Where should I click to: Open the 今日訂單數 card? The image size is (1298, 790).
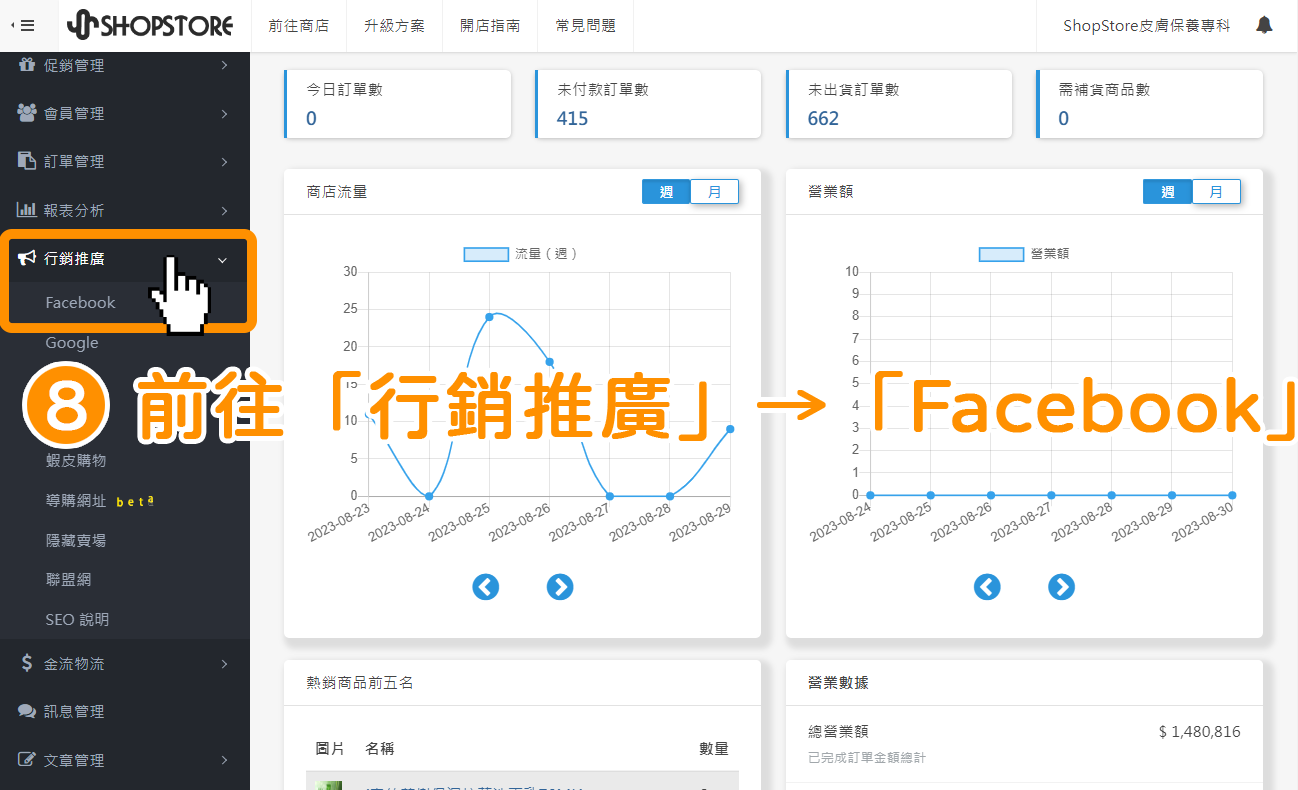click(x=398, y=104)
